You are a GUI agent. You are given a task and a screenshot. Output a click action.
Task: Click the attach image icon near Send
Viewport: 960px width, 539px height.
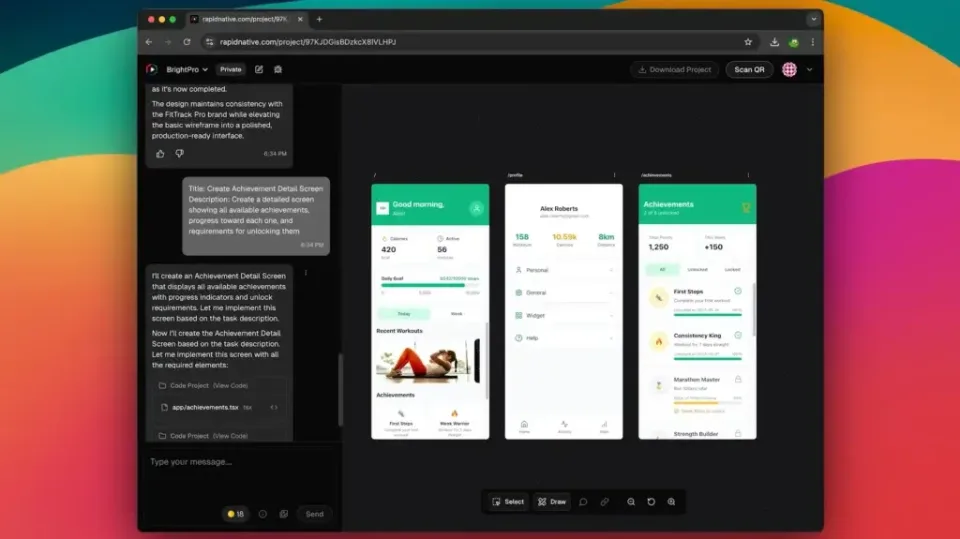tap(283, 514)
